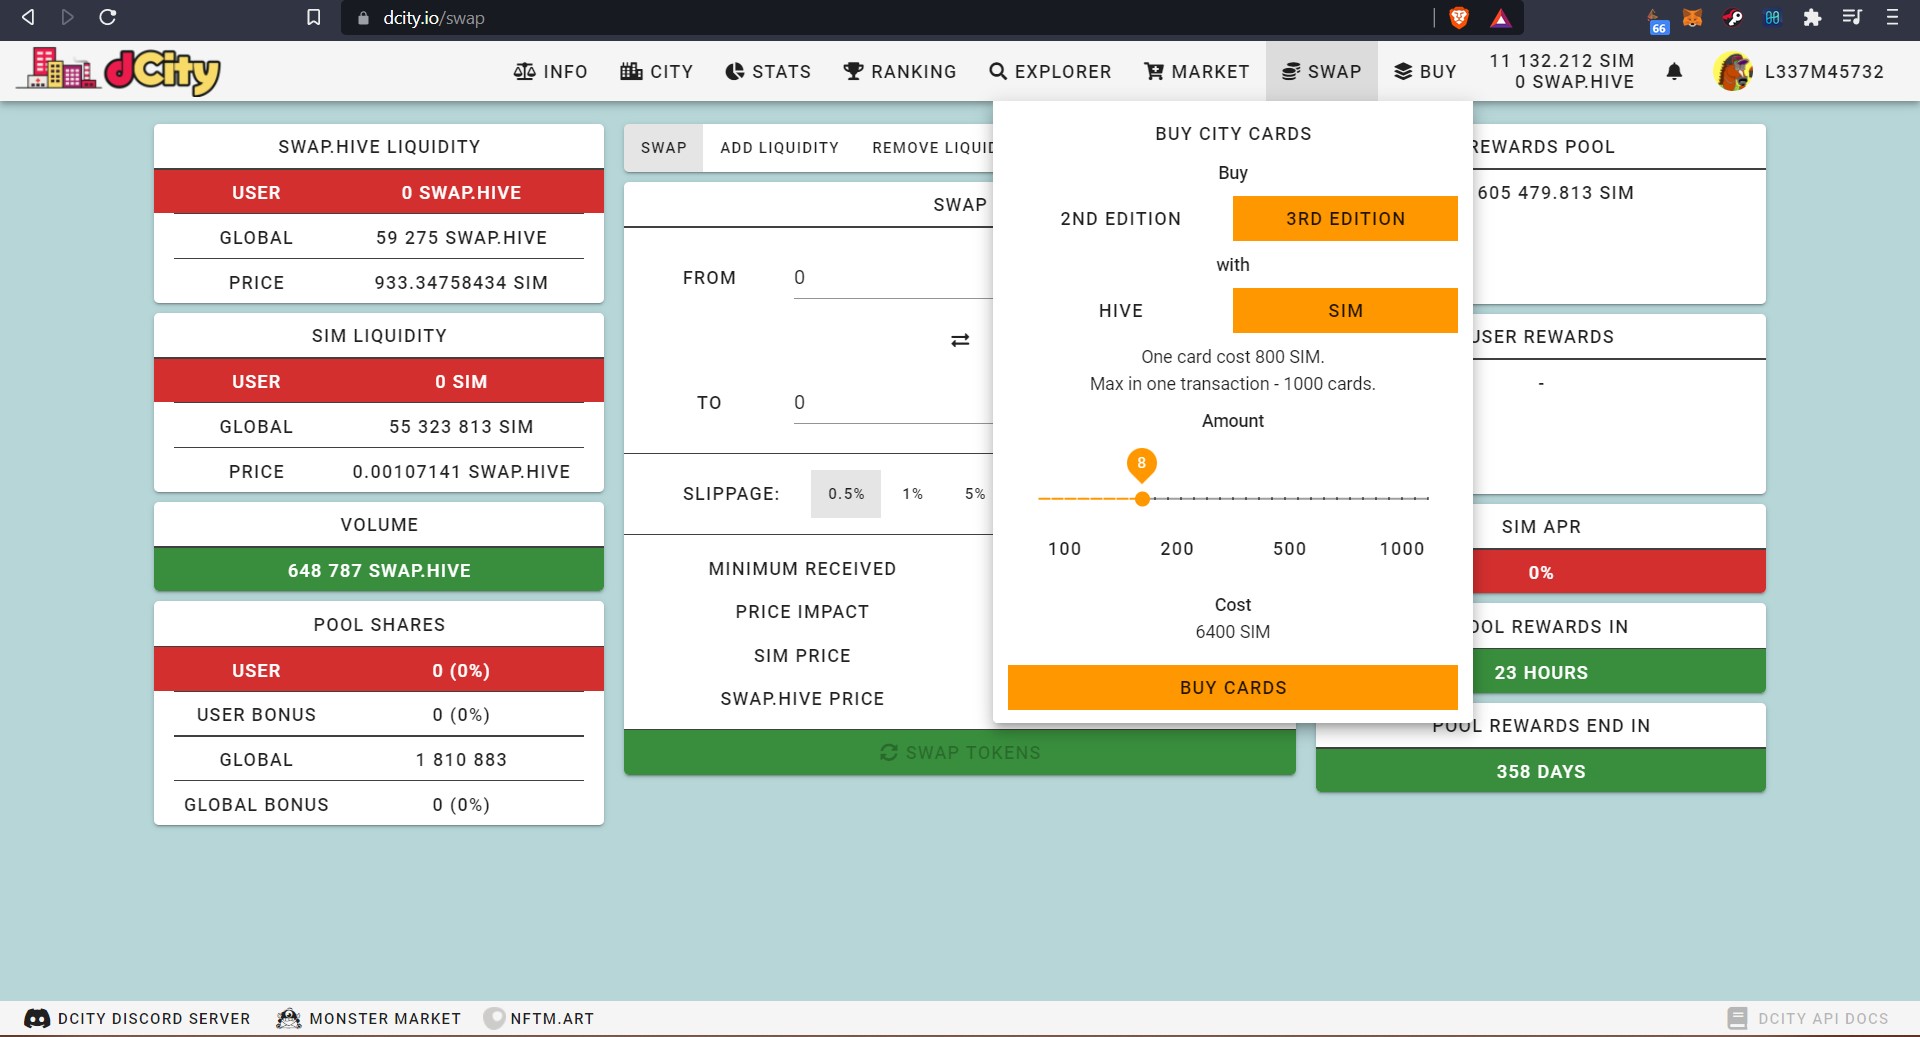Click slider tick label 200
Image resolution: width=1920 pixels, height=1037 pixels.
(1177, 548)
